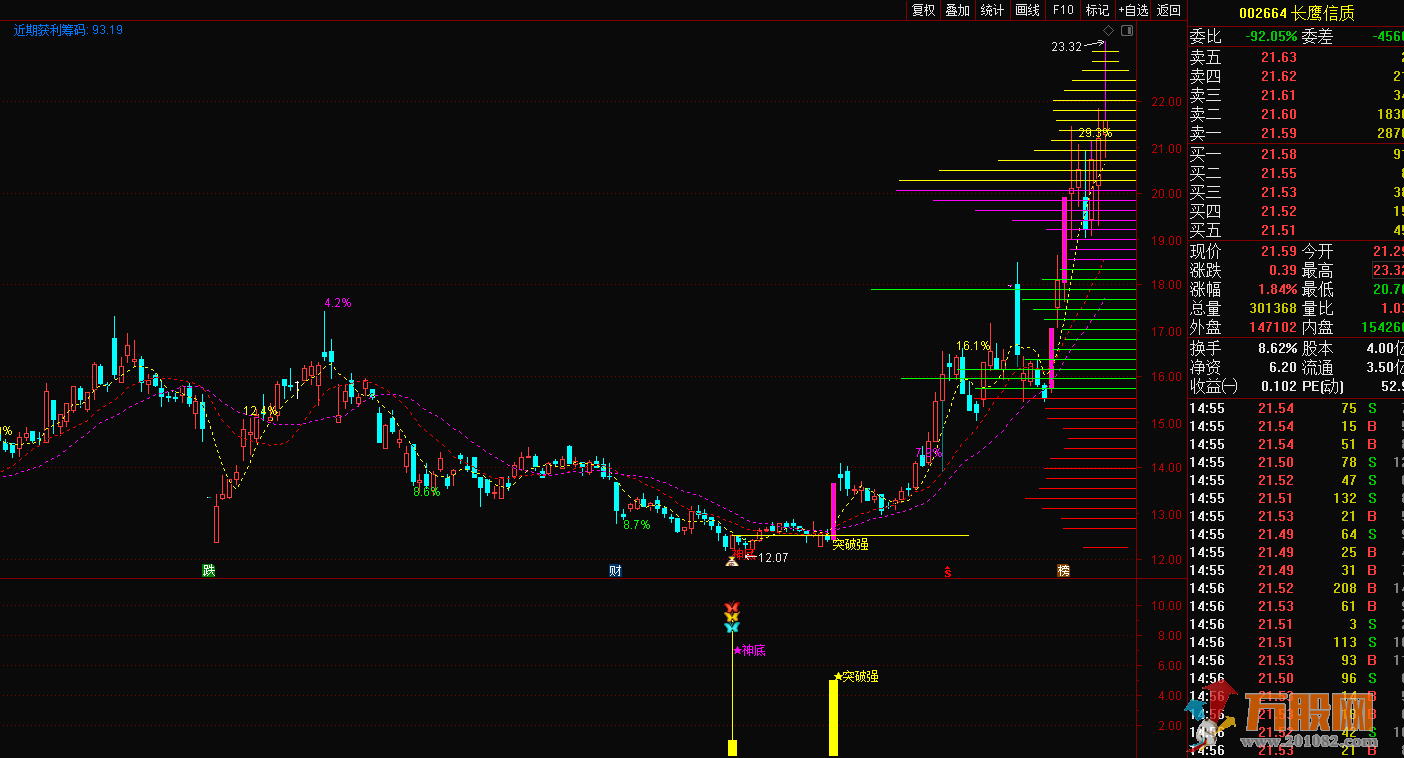This screenshot has height=758, width=1404.
Task: Click the red S event marker
Action: click(947, 572)
